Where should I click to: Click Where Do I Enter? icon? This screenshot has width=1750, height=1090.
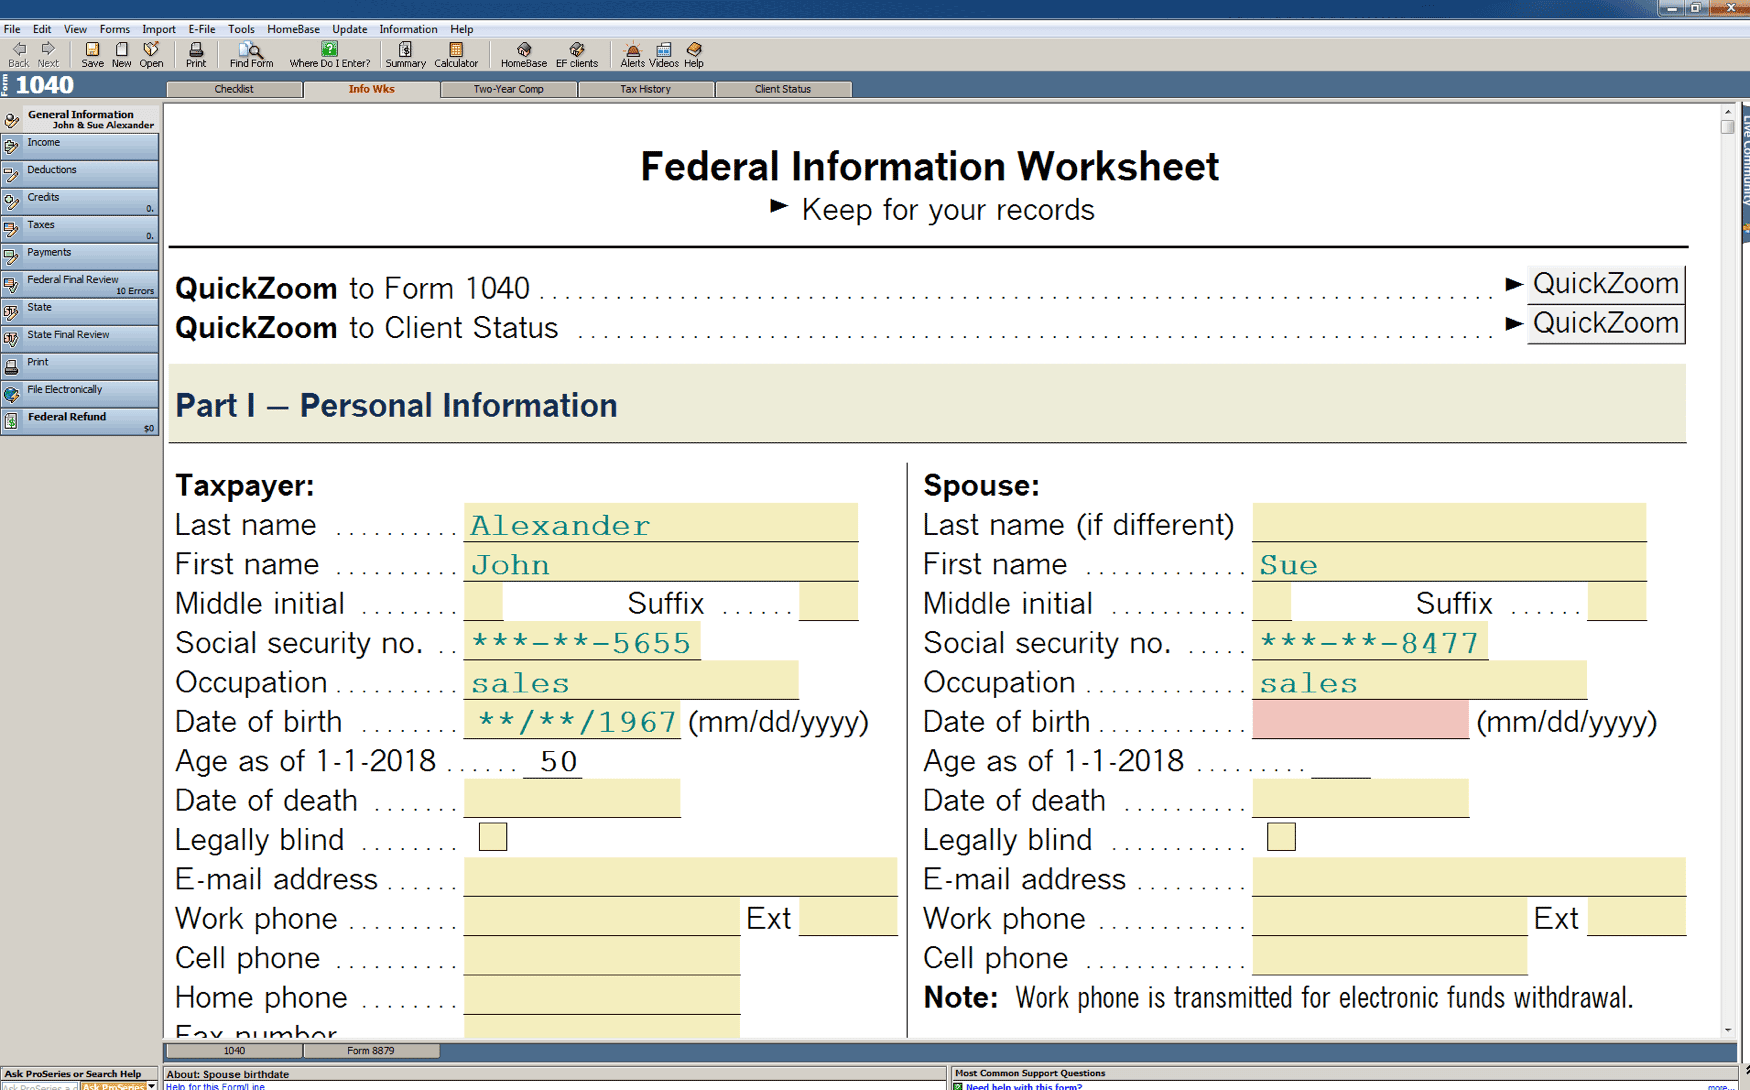point(329,54)
